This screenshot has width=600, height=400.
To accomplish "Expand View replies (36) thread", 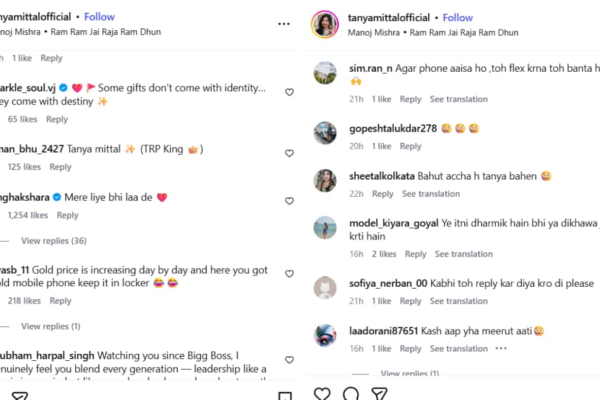I will tap(54, 241).
